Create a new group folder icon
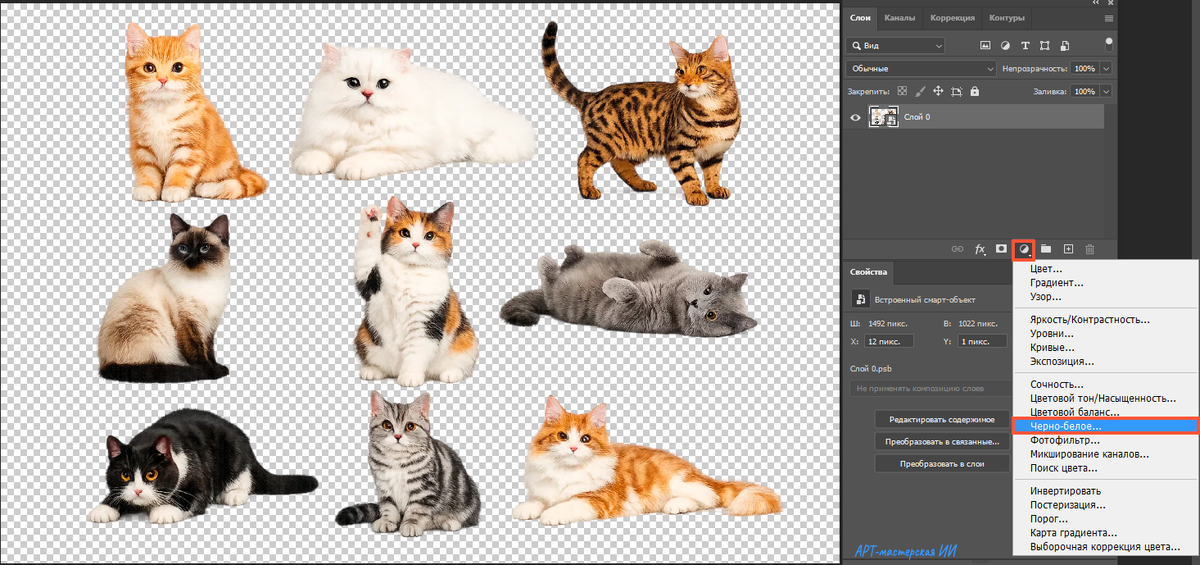The height and width of the screenshot is (565, 1200). 1046,248
